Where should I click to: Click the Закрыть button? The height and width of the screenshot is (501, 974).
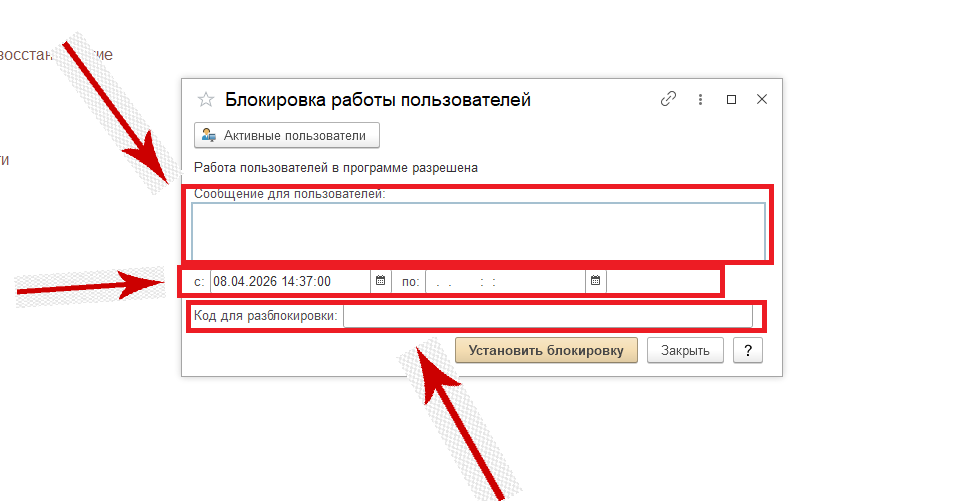point(685,350)
